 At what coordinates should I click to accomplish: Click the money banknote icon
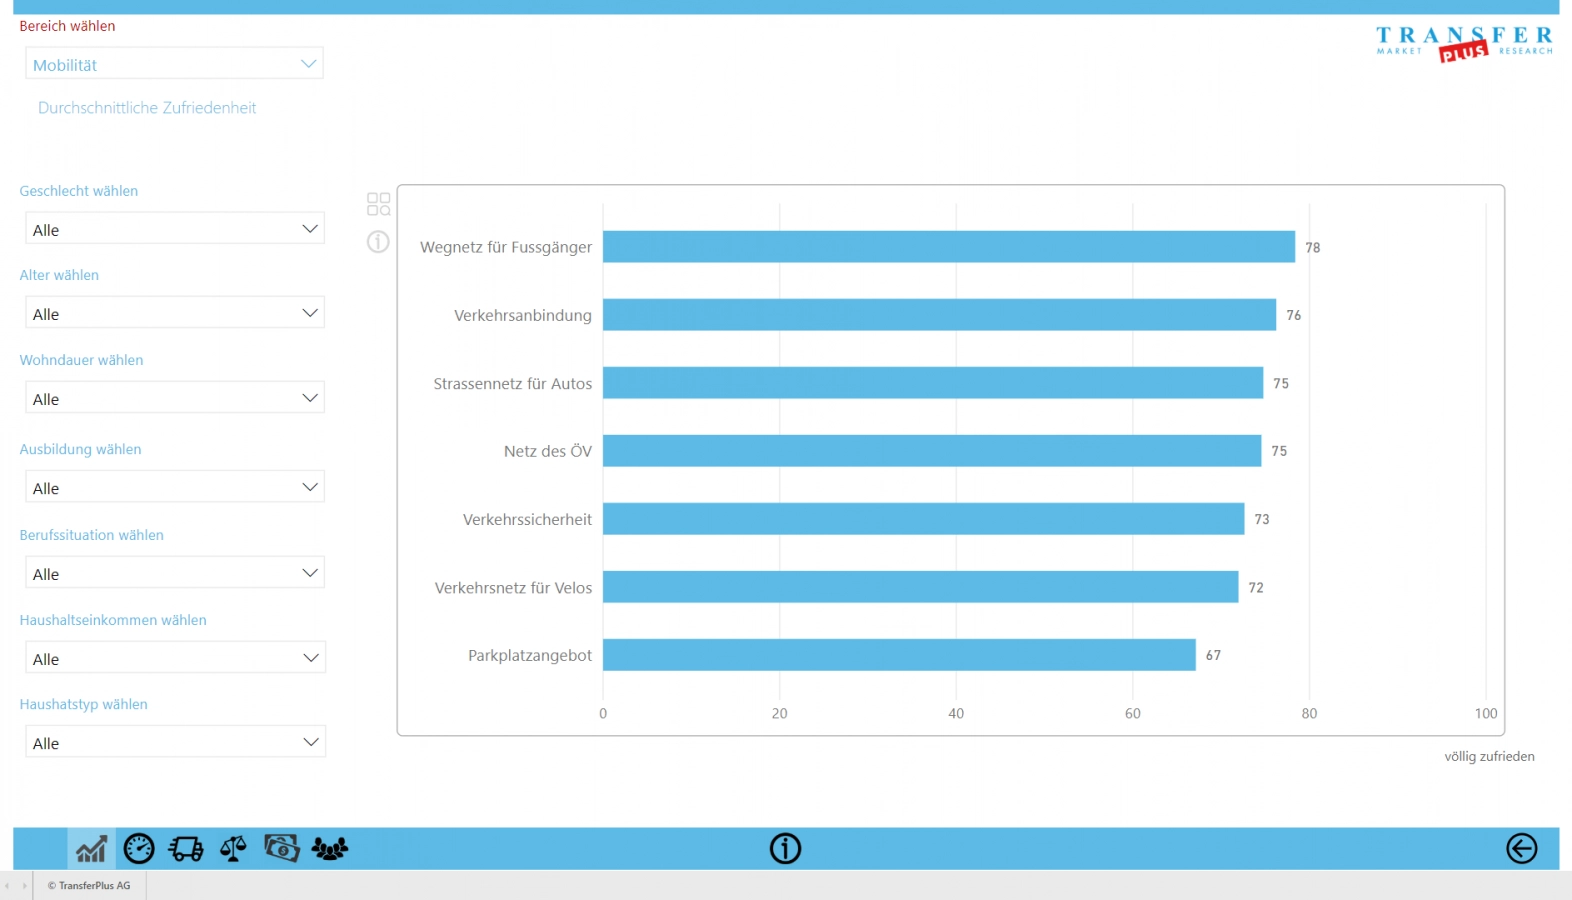282,849
